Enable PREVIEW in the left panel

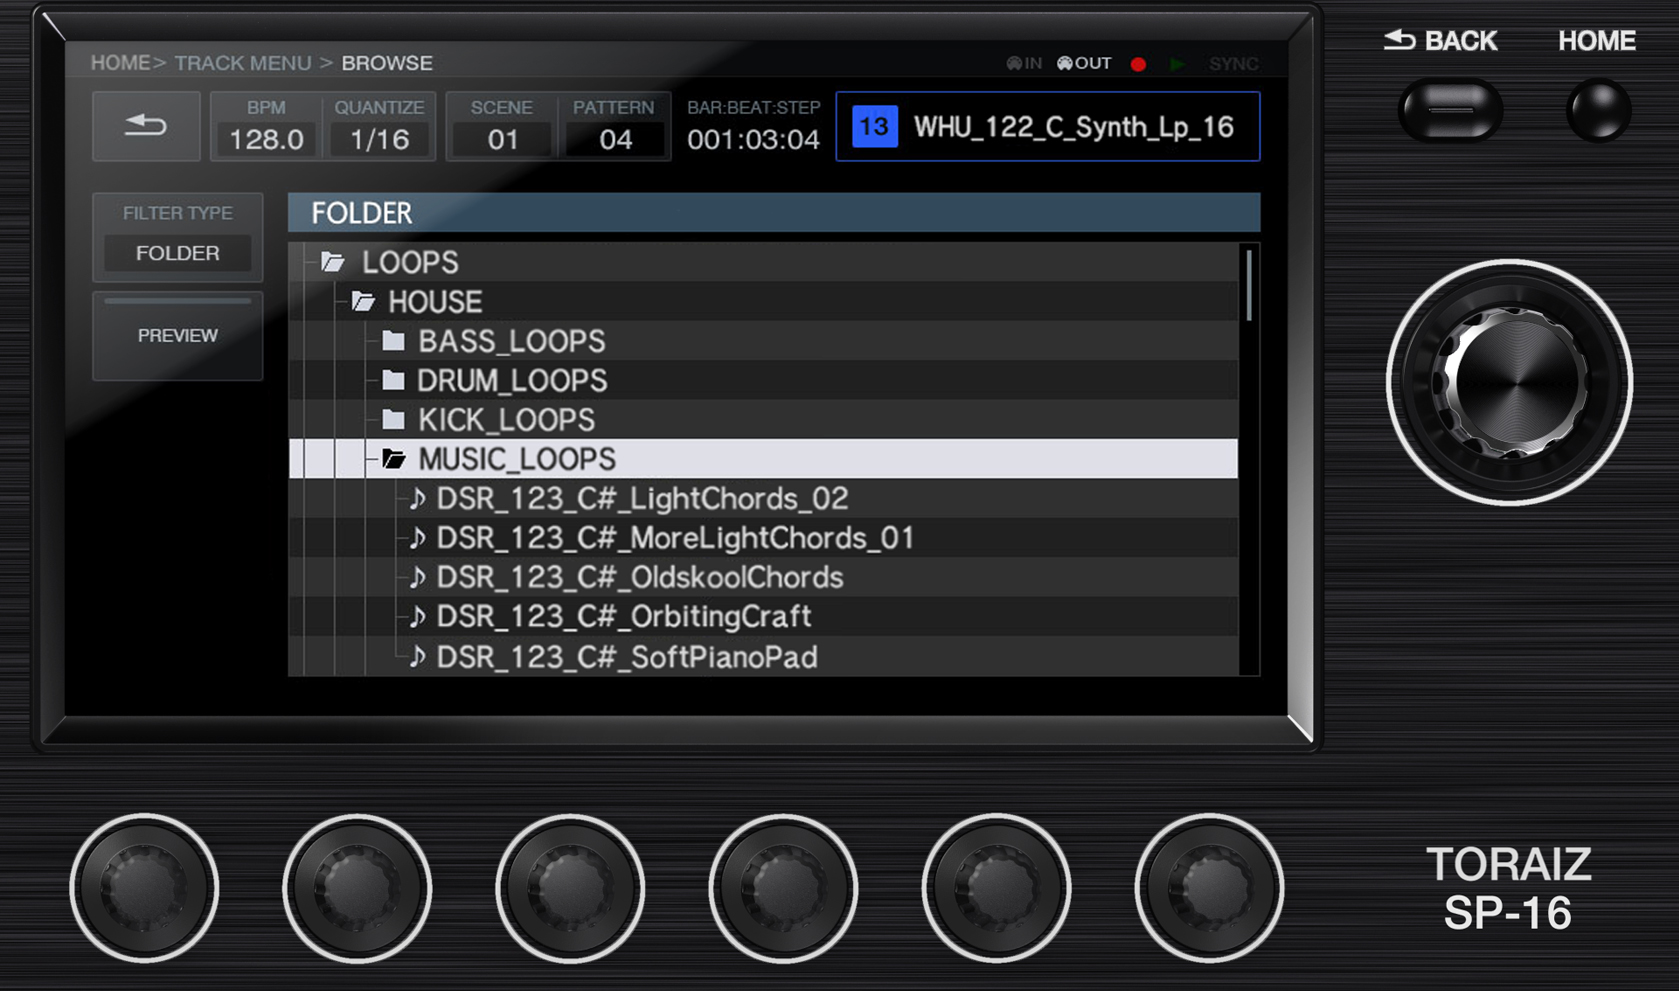(x=177, y=336)
